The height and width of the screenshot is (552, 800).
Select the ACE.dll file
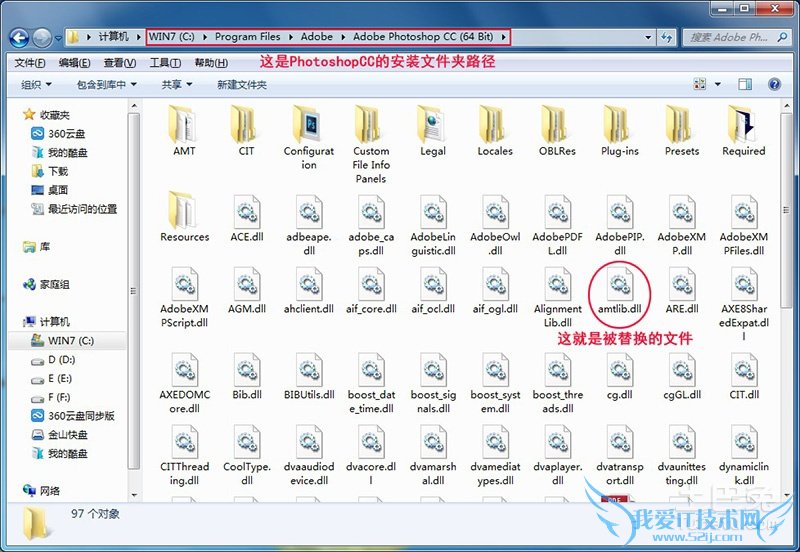pos(246,217)
